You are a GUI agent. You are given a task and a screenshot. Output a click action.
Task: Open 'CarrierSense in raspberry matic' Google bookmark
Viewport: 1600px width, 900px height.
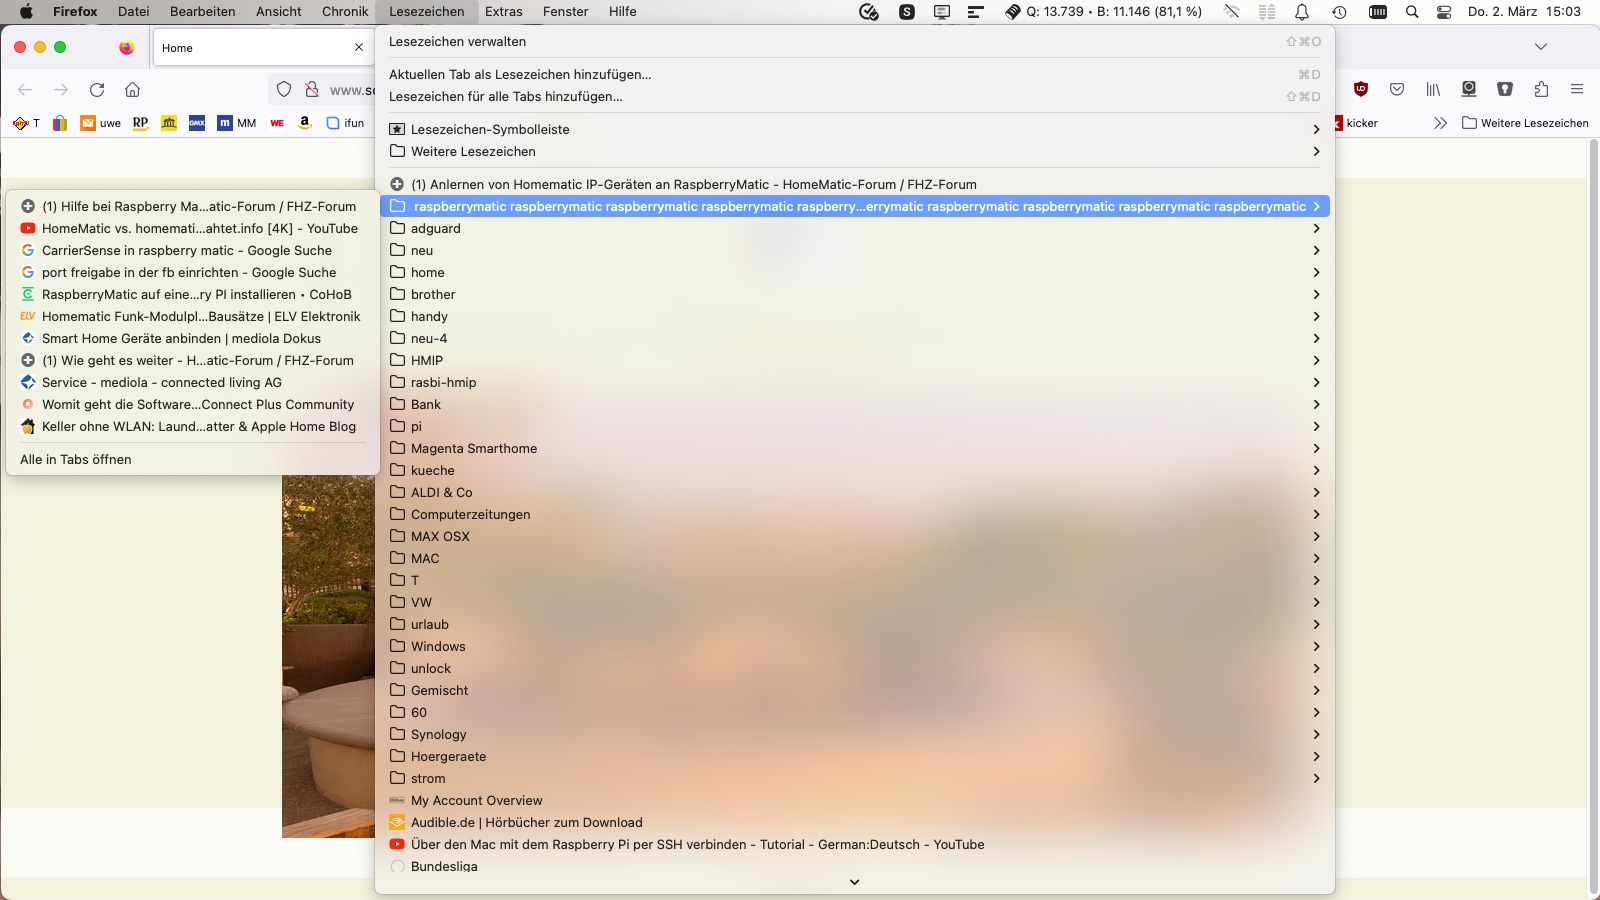coord(193,250)
